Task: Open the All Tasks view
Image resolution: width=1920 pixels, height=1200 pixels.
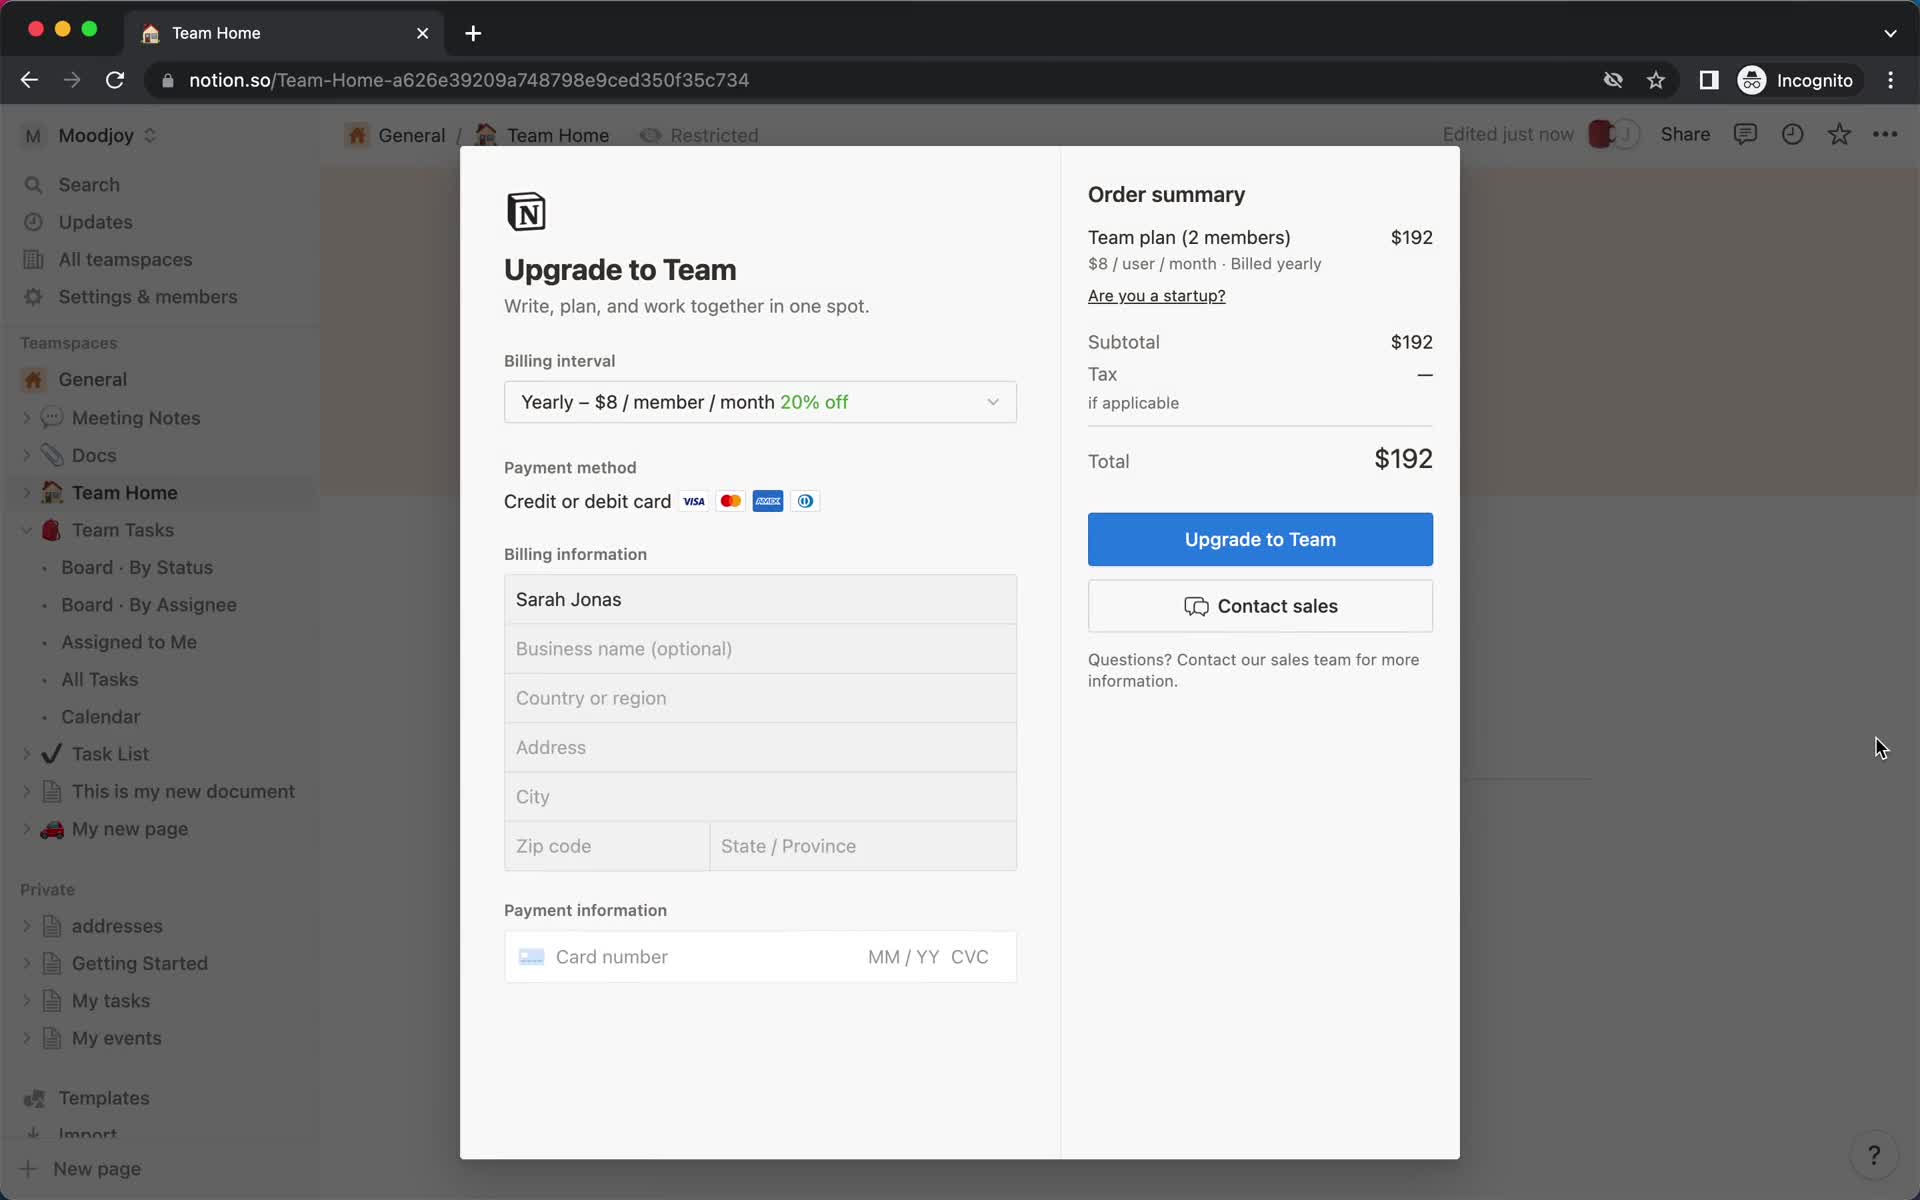Action: click(x=99, y=680)
